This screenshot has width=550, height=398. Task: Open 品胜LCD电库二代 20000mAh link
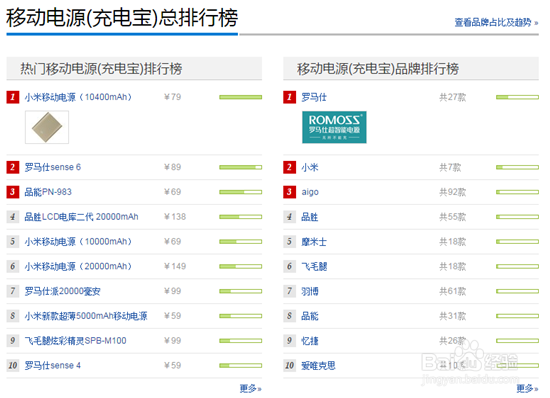[x=81, y=217]
